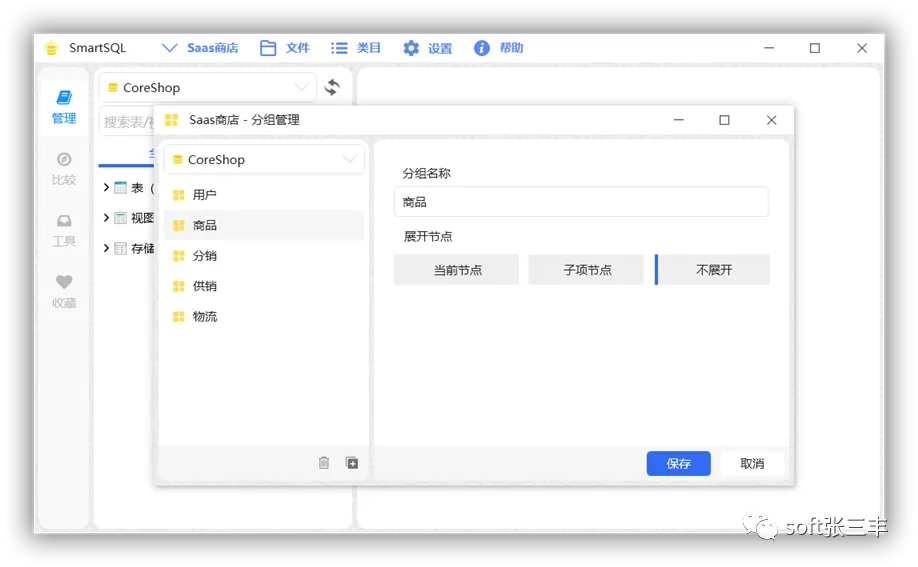Open CoreShop database dropdown in main window

point(208,87)
